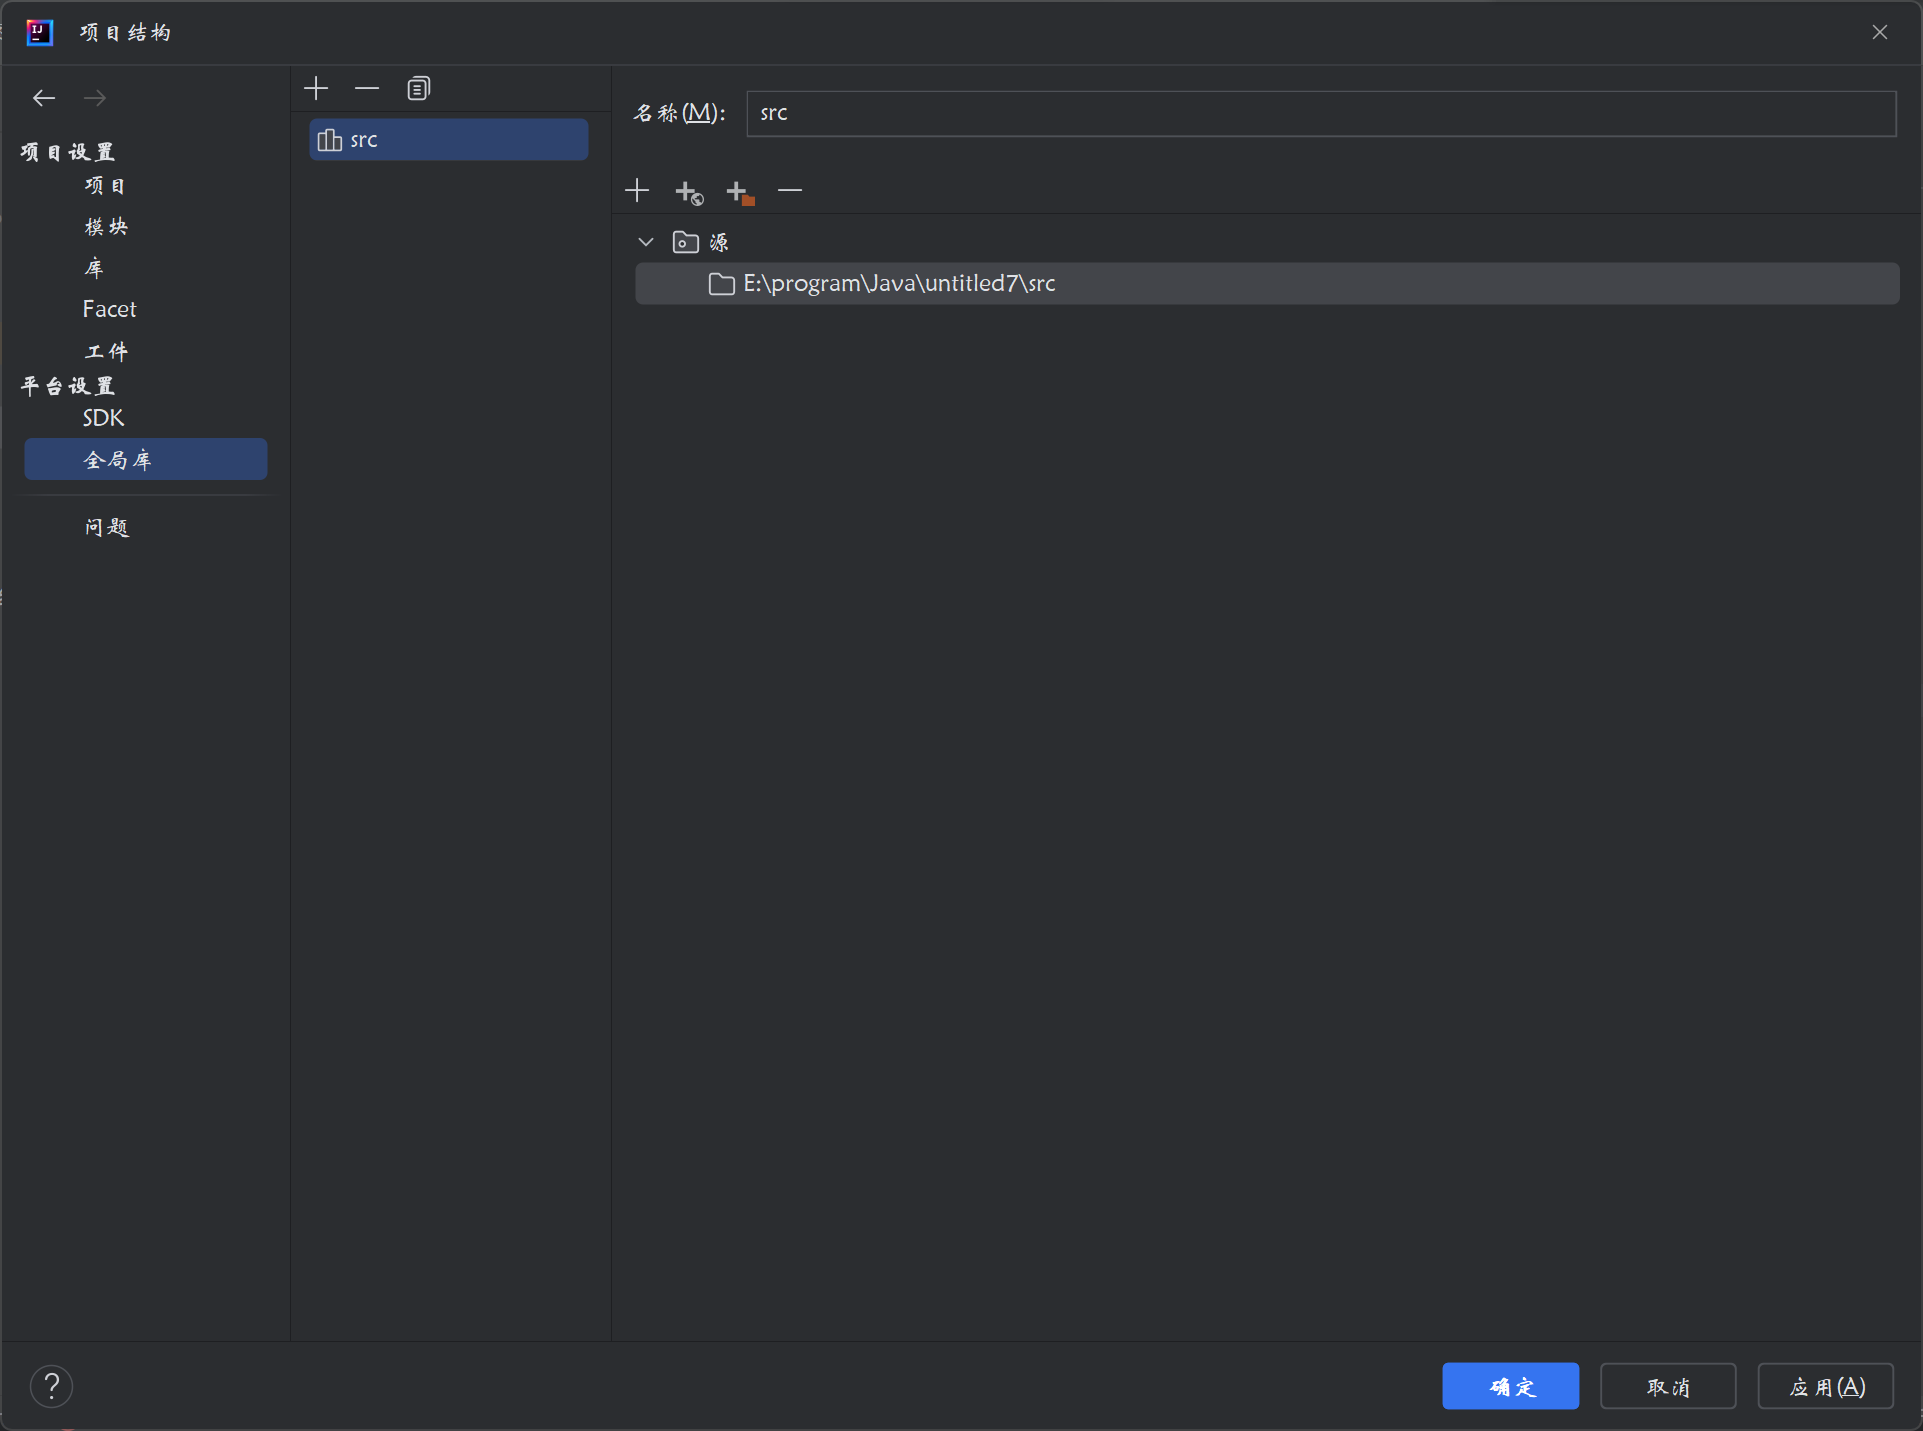Screen dimensions: 1923x1431
Task: Open the 模块 settings page
Action: click(106, 227)
